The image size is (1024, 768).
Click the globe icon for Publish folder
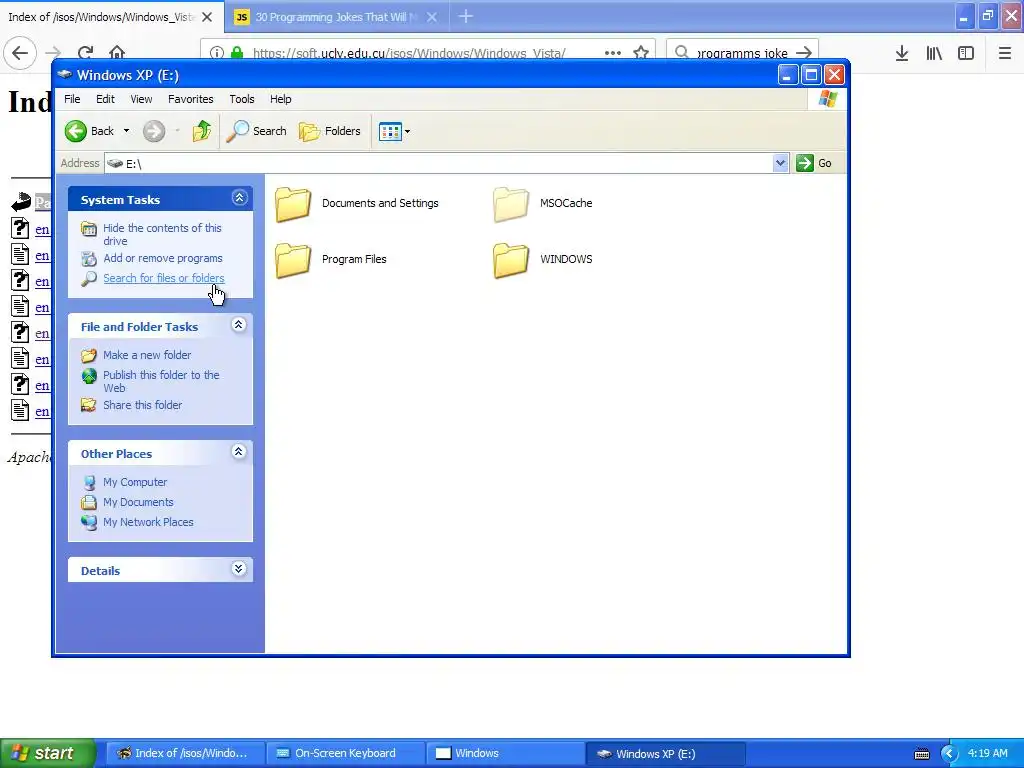89,376
